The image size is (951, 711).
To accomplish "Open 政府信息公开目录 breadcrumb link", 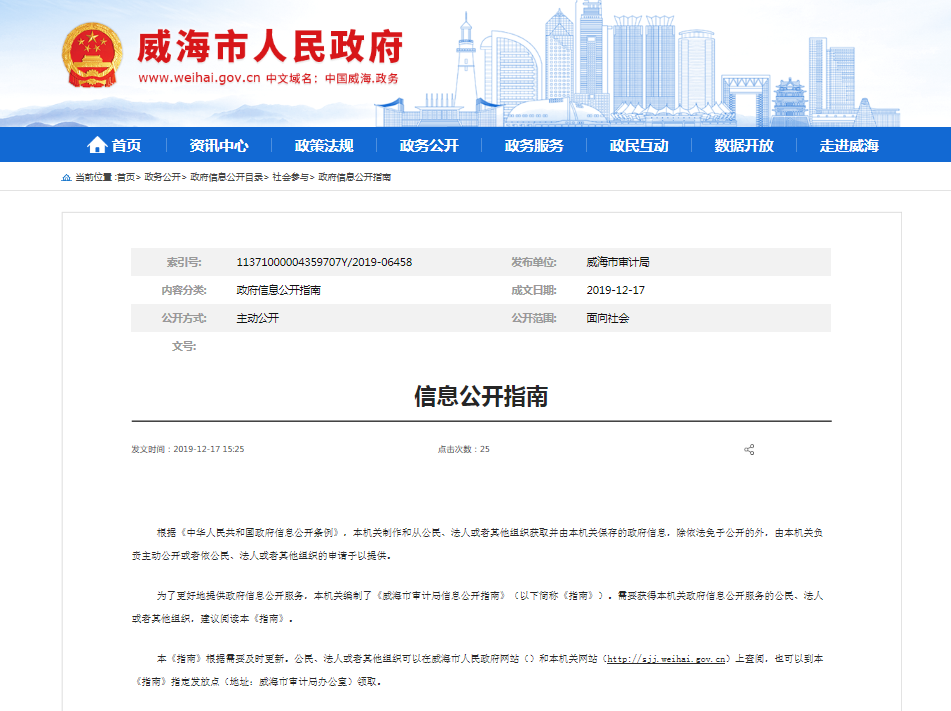I will click(227, 177).
